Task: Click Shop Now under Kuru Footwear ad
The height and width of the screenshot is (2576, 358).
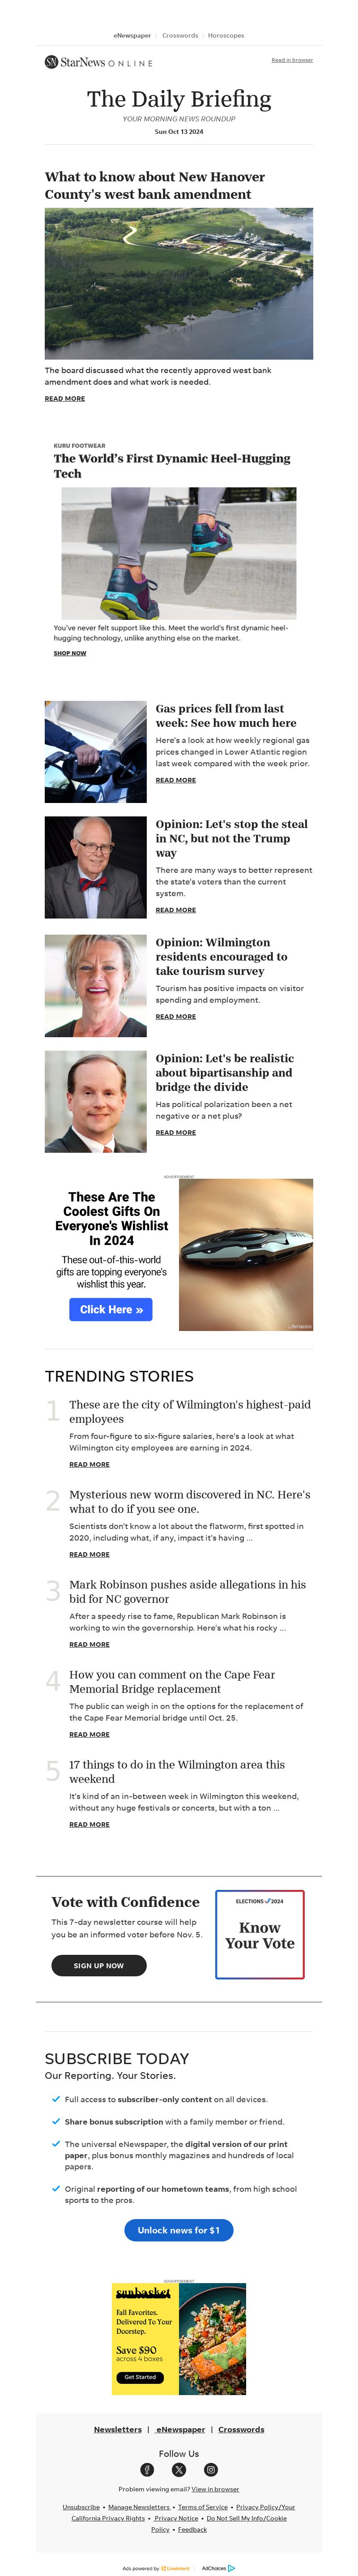Action: click(70, 652)
